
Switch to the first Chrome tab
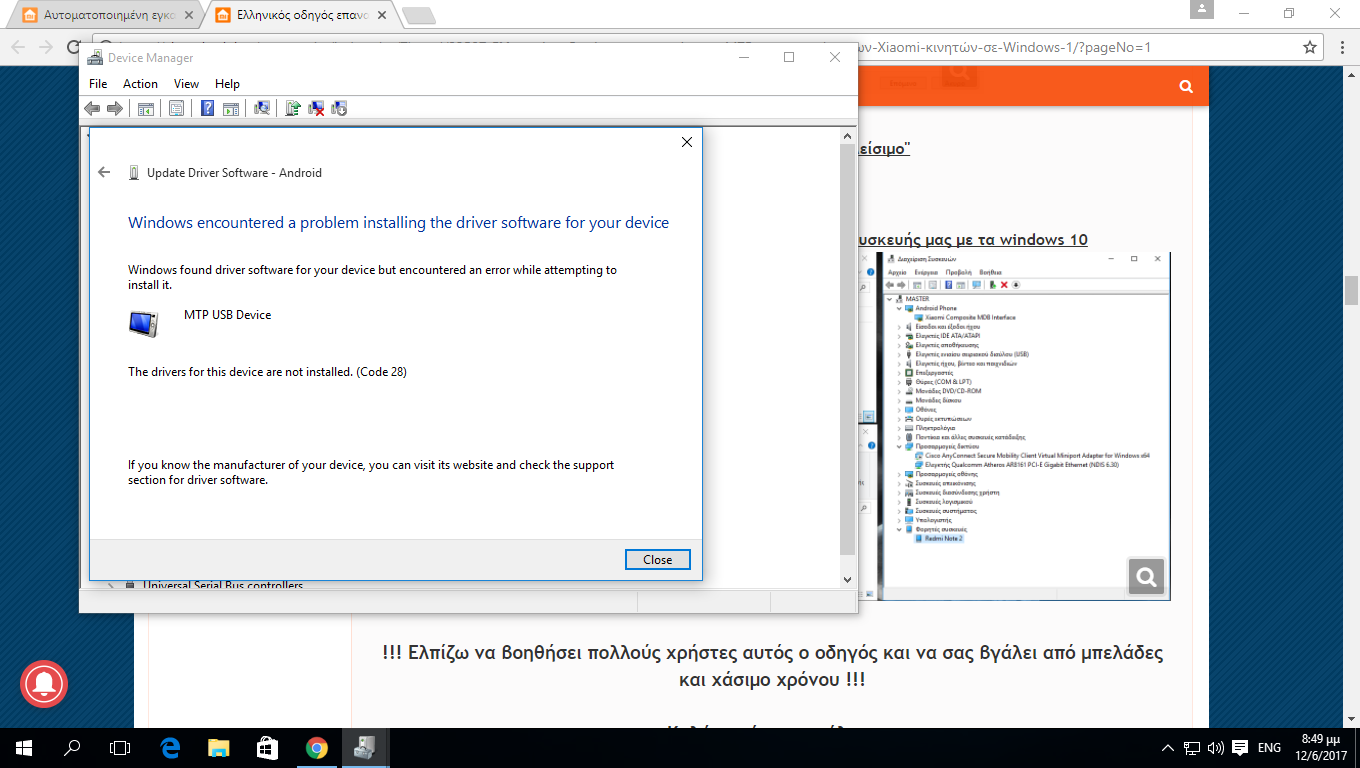pos(105,15)
